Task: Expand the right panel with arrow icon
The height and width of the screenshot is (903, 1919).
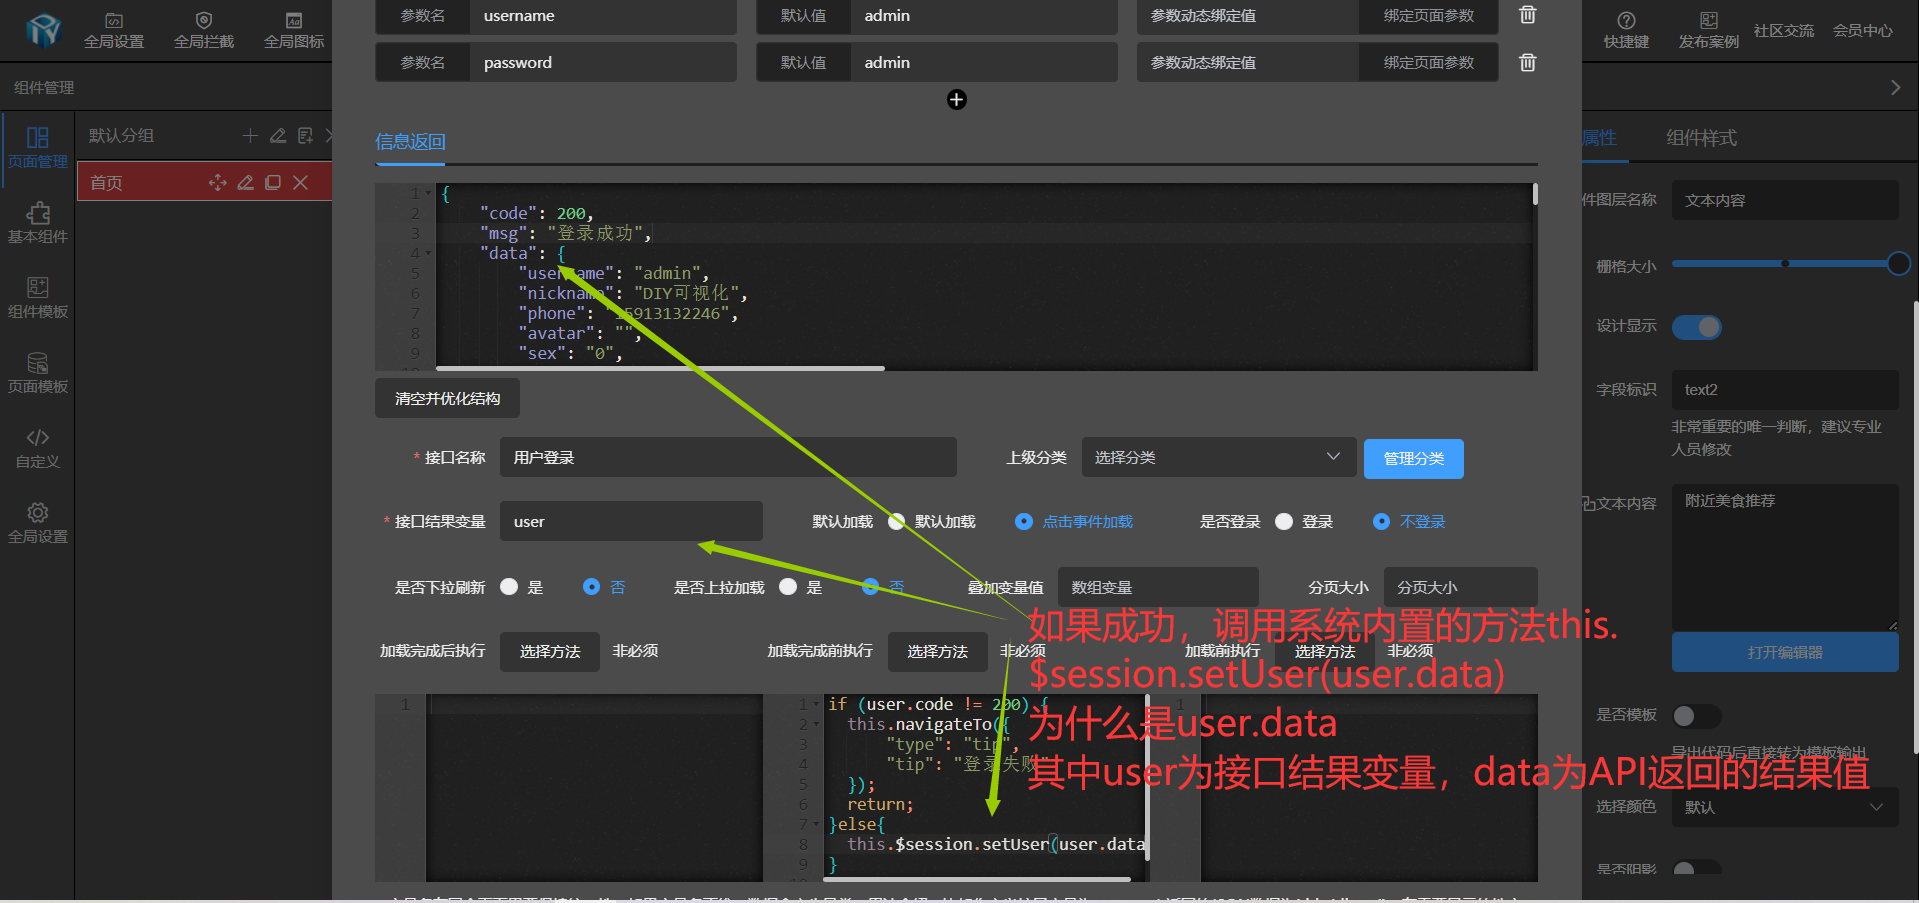Action: pos(1895,87)
